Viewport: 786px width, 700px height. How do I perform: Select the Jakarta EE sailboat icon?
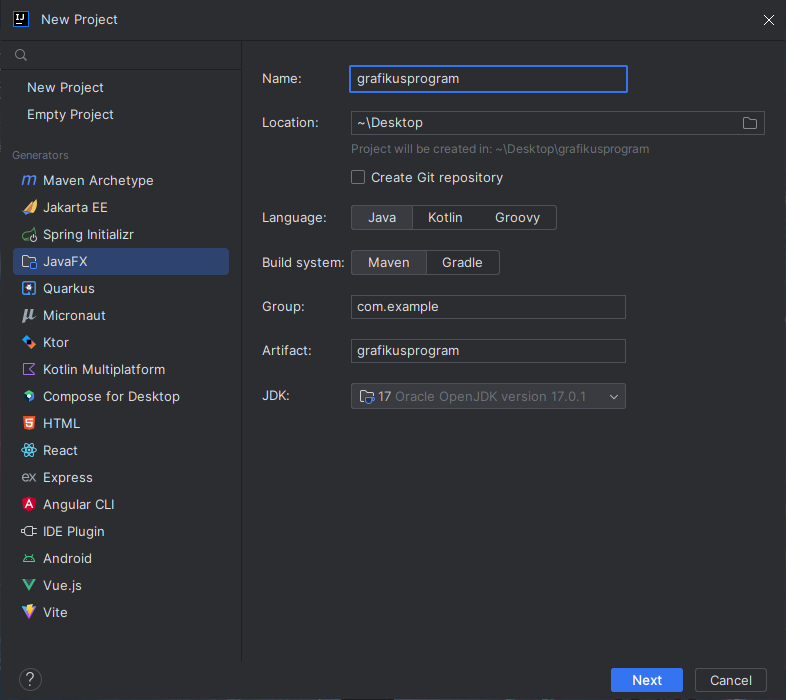29,208
